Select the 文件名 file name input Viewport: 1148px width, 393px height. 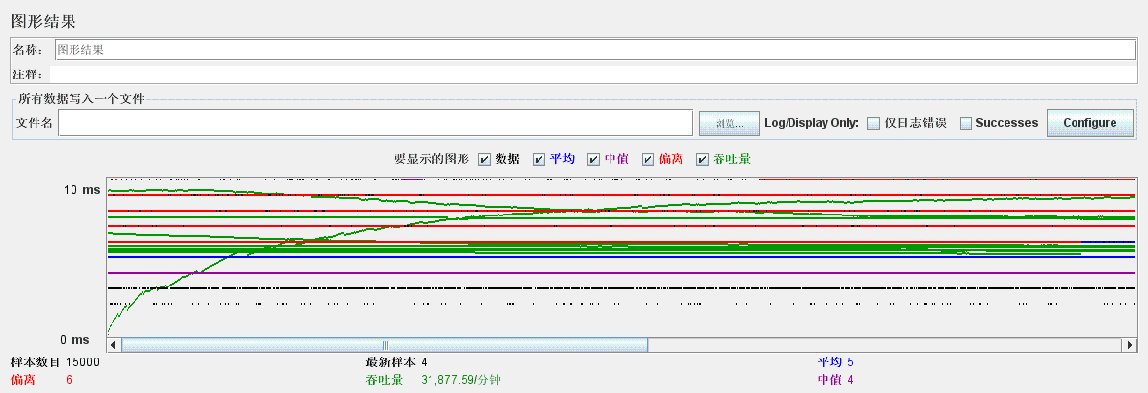(376, 123)
